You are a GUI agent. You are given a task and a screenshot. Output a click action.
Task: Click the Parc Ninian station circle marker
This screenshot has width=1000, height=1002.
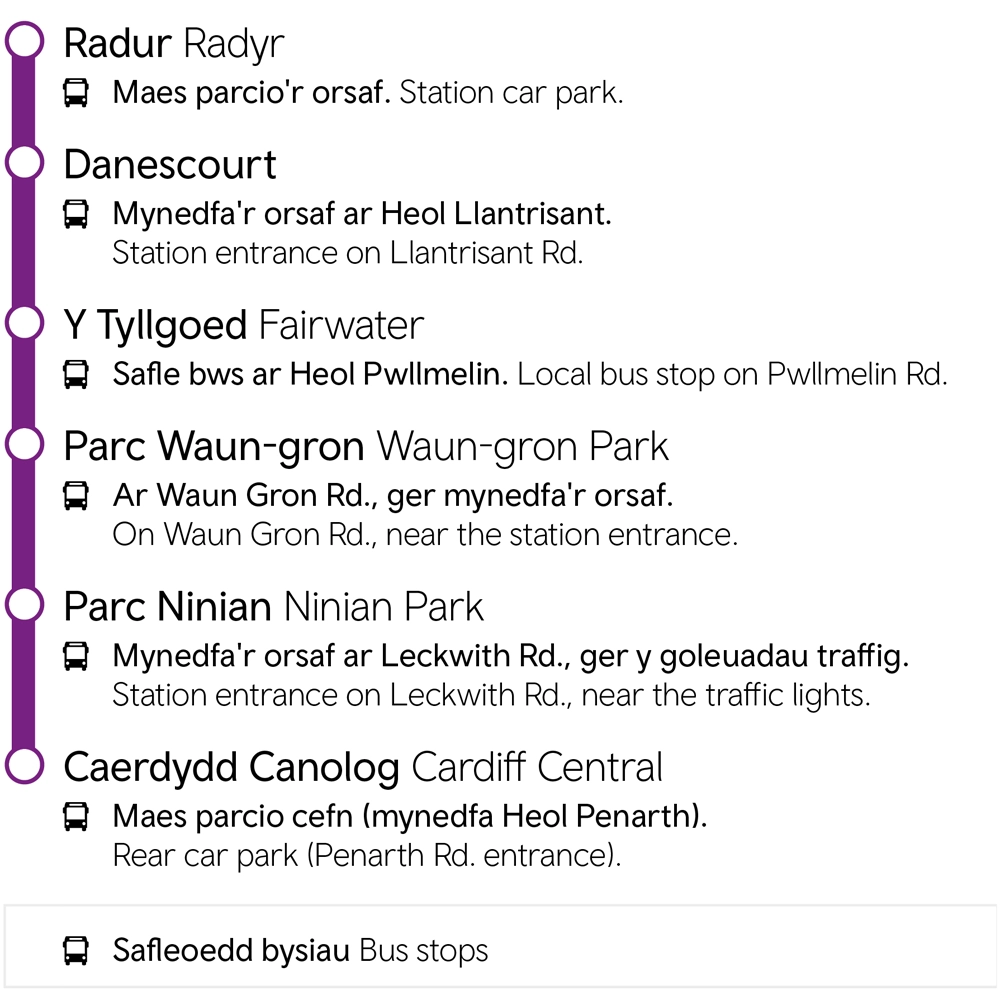pos(24,604)
